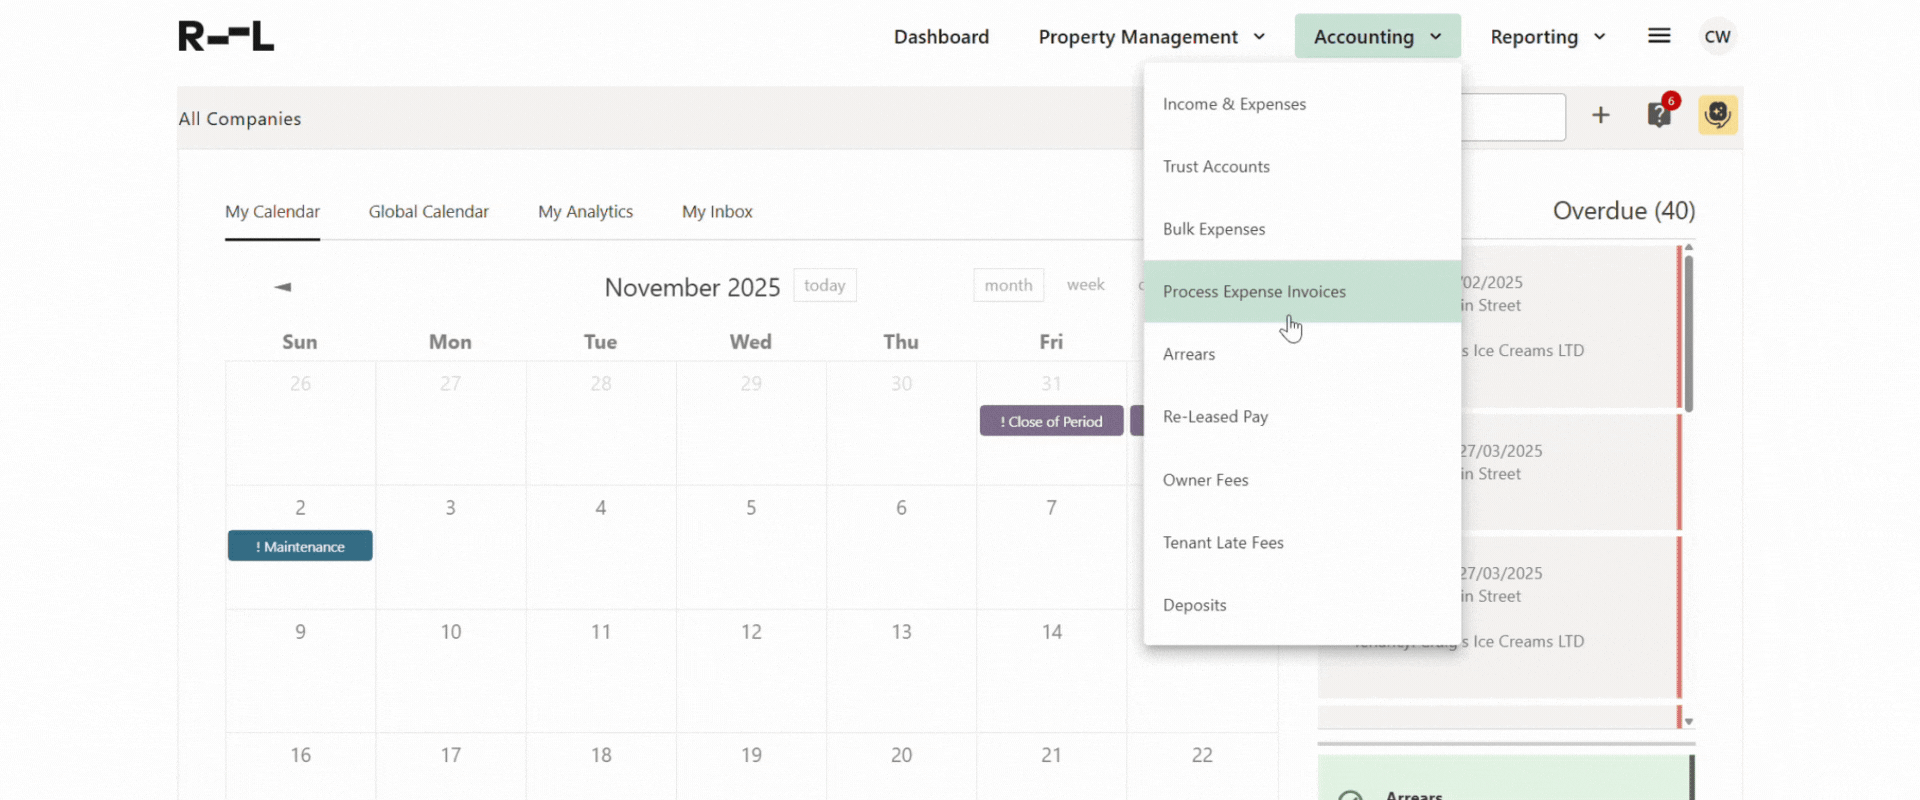1920x800 pixels.
Task: Open the CW user avatar
Action: (x=1717, y=37)
